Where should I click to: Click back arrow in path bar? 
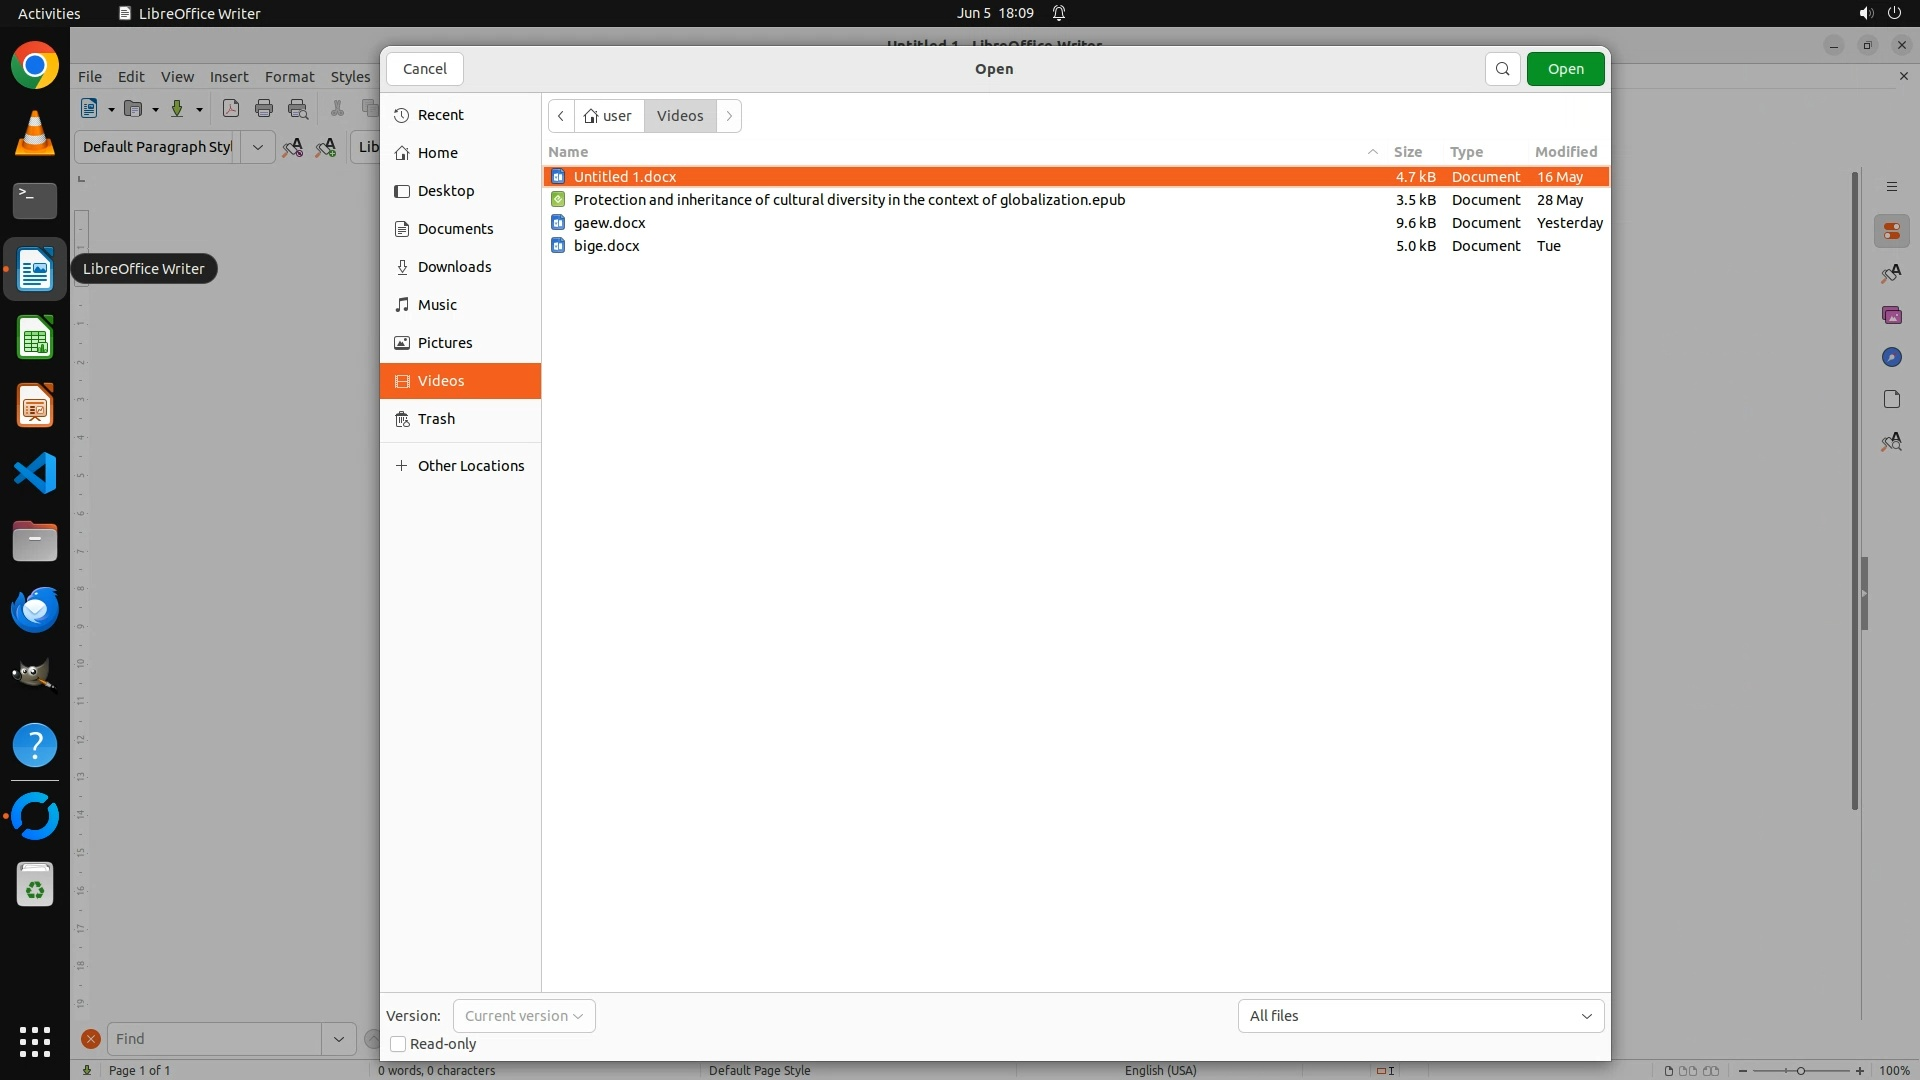[561, 116]
